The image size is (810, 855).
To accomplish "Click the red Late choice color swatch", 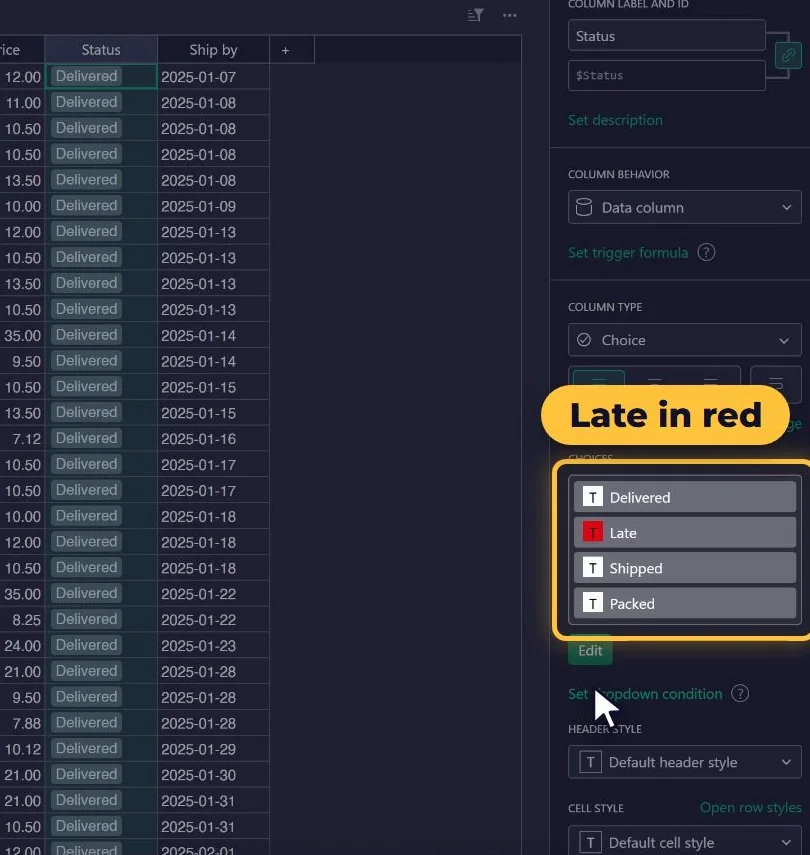I will point(592,532).
